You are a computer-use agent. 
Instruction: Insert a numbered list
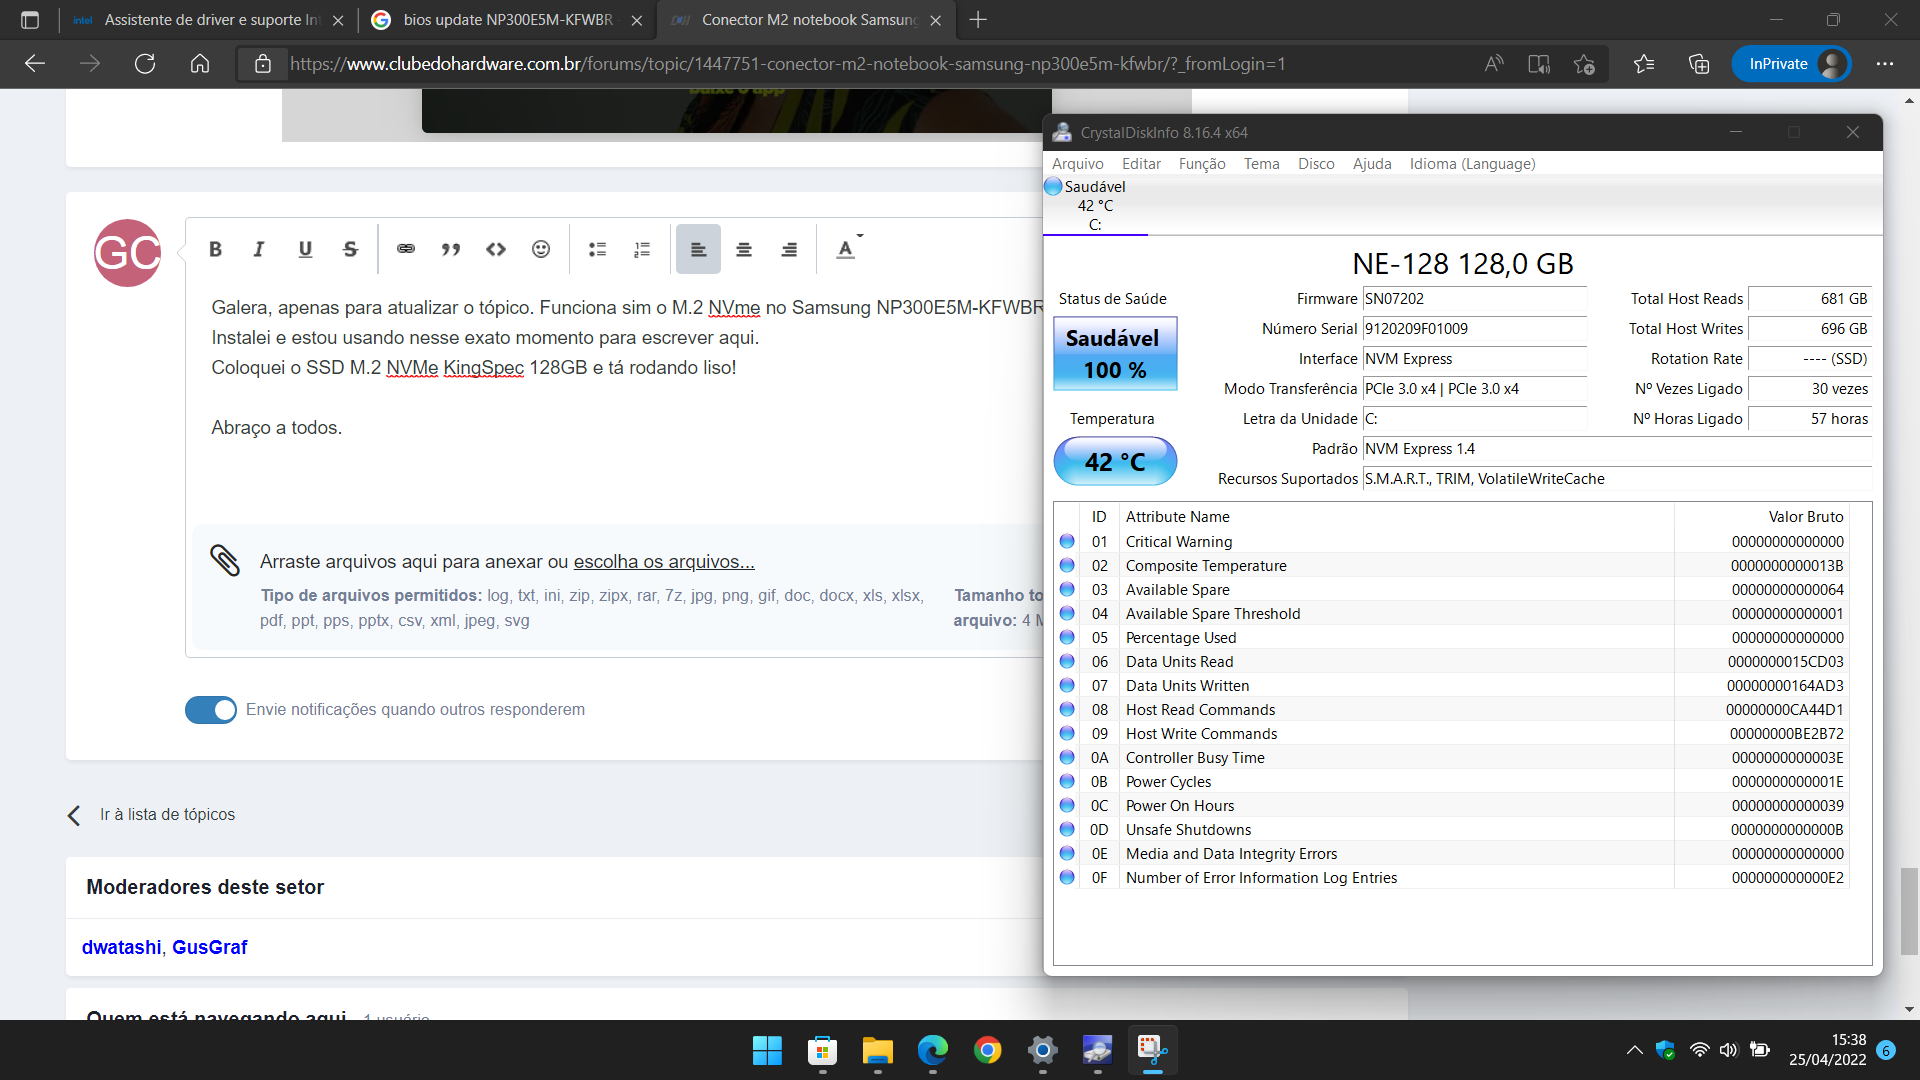point(642,249)
